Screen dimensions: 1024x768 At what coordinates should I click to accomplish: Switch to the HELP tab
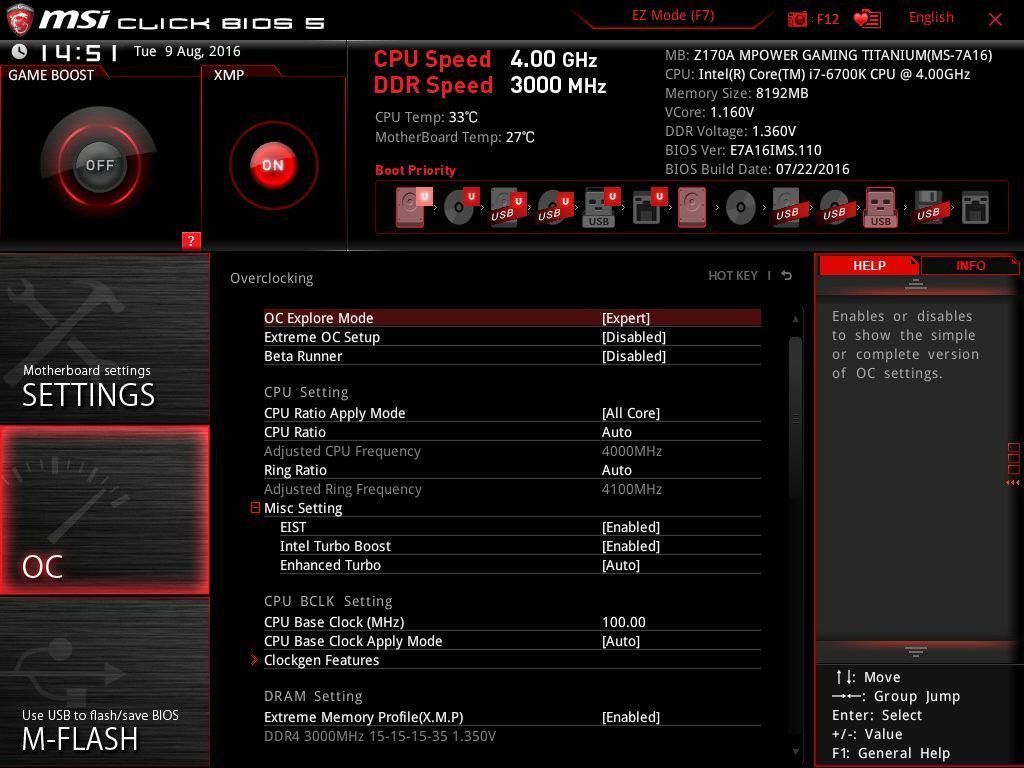click(x=869, y=266)
